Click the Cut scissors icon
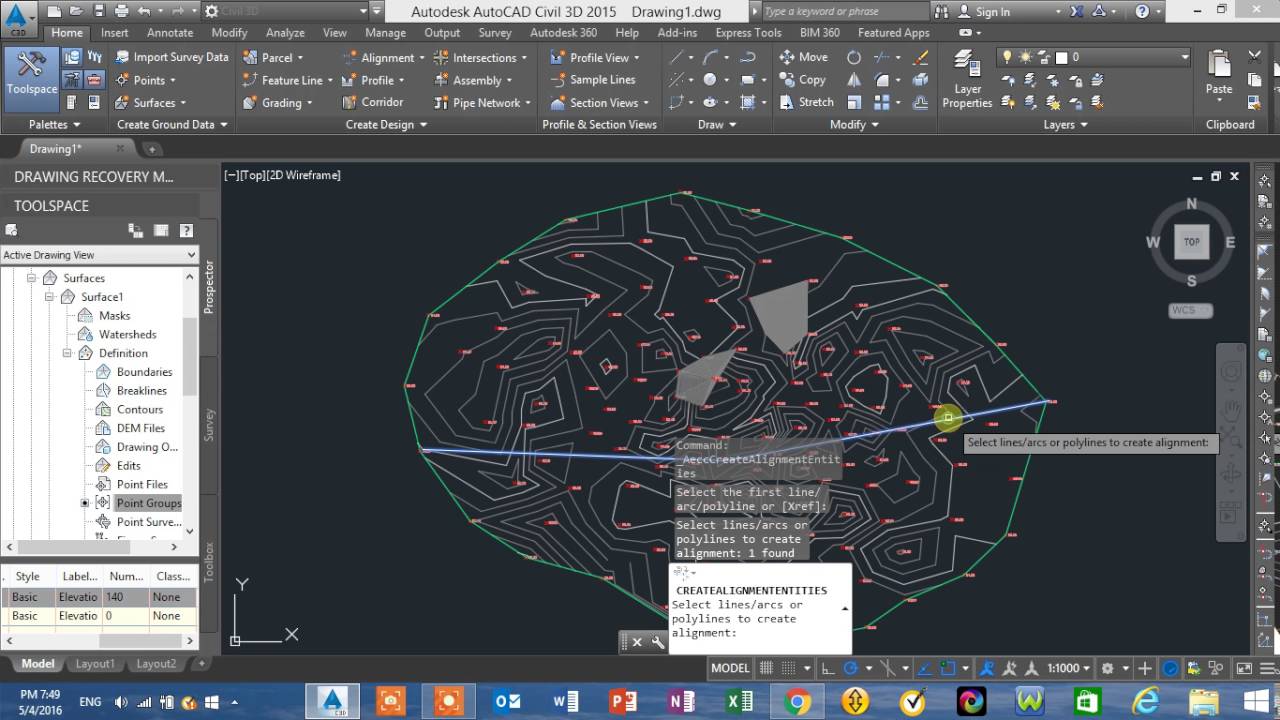This screenshot has height=720, width=1280. coord(1255,57)
